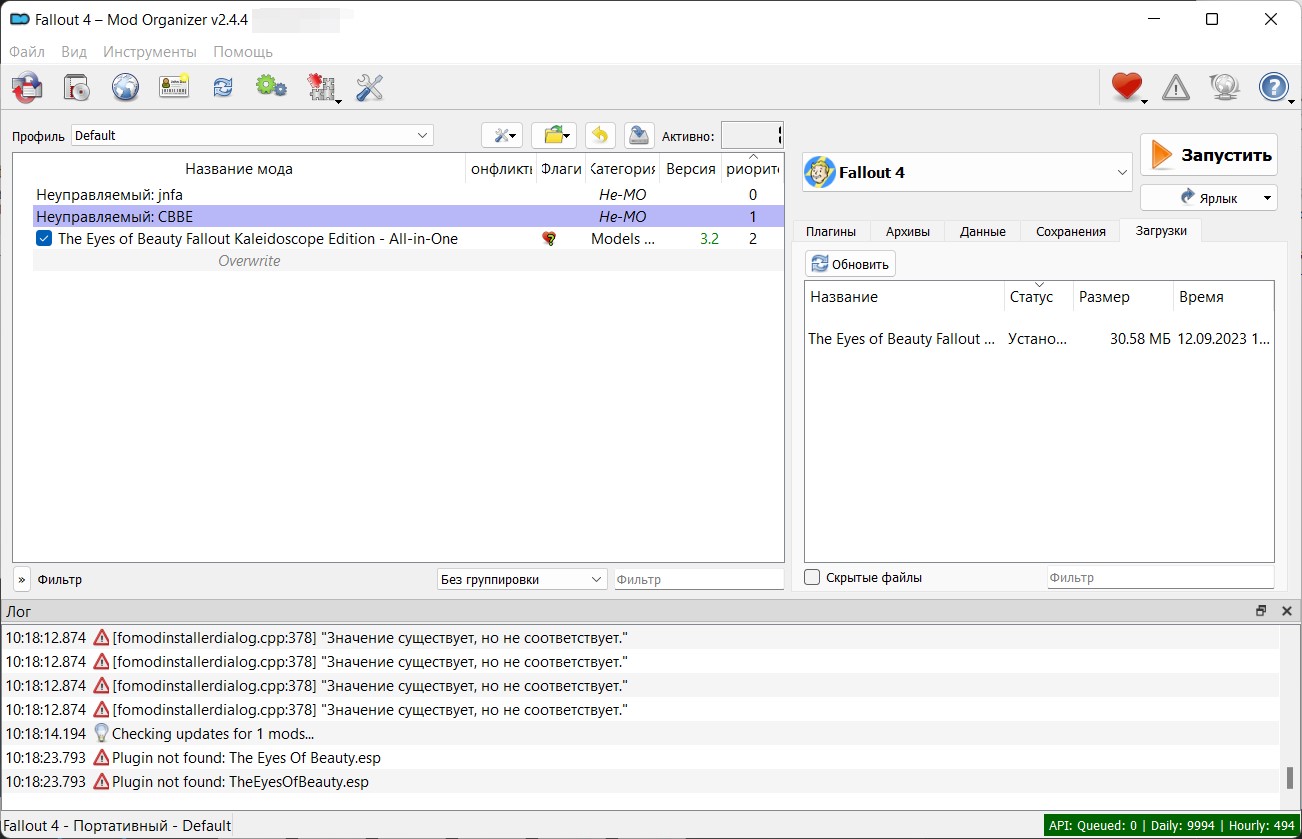Open the profiles ID card icon
The image size is (1302, 839).
click(174, 88)
